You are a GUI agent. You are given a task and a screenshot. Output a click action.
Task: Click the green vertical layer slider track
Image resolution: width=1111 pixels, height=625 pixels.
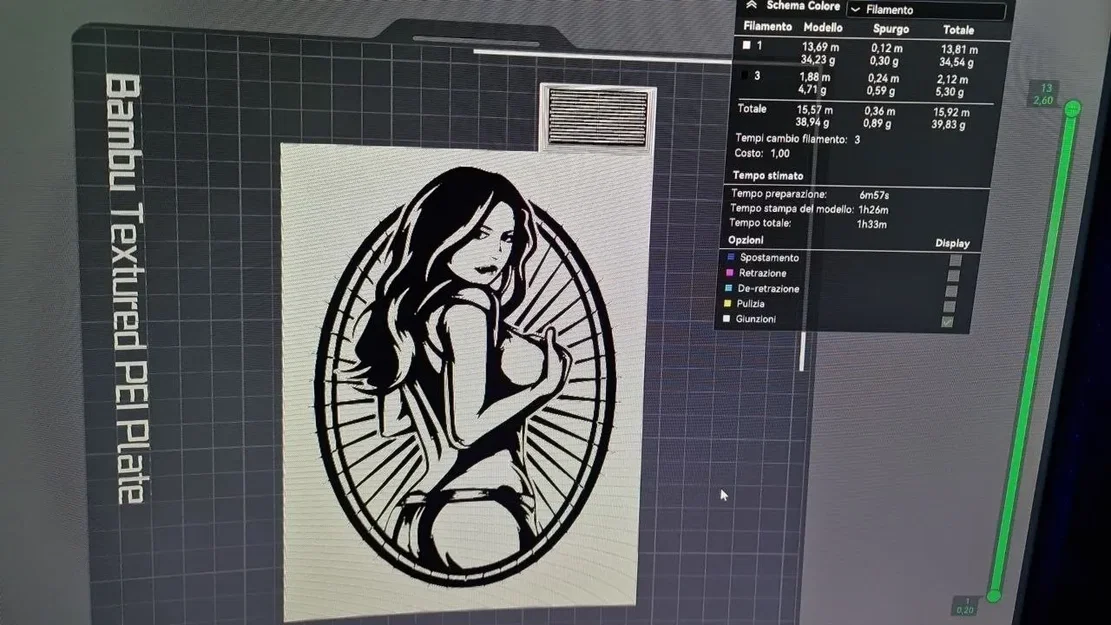click(1034, 352)
